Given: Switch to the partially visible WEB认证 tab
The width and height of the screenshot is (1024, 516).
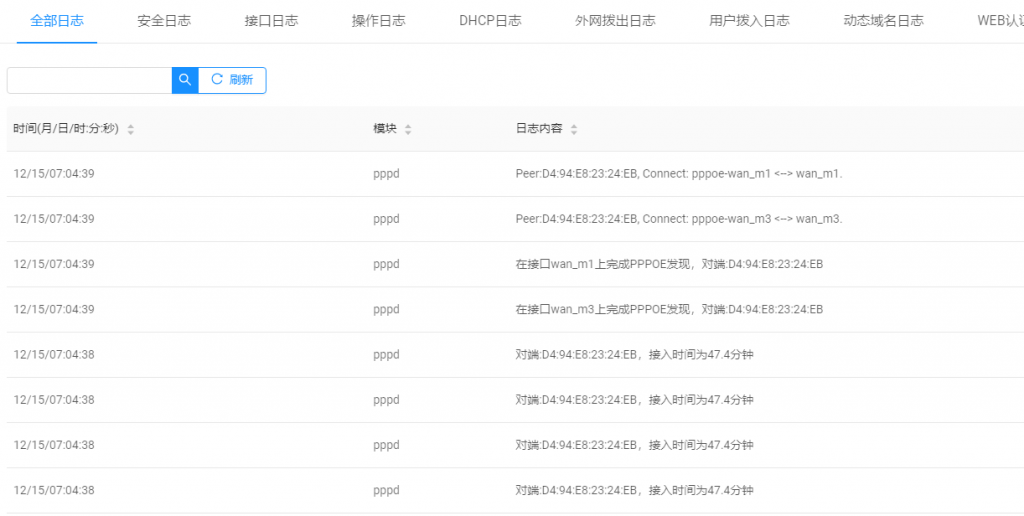Looking at the screenshot, I should (1000, 20).
